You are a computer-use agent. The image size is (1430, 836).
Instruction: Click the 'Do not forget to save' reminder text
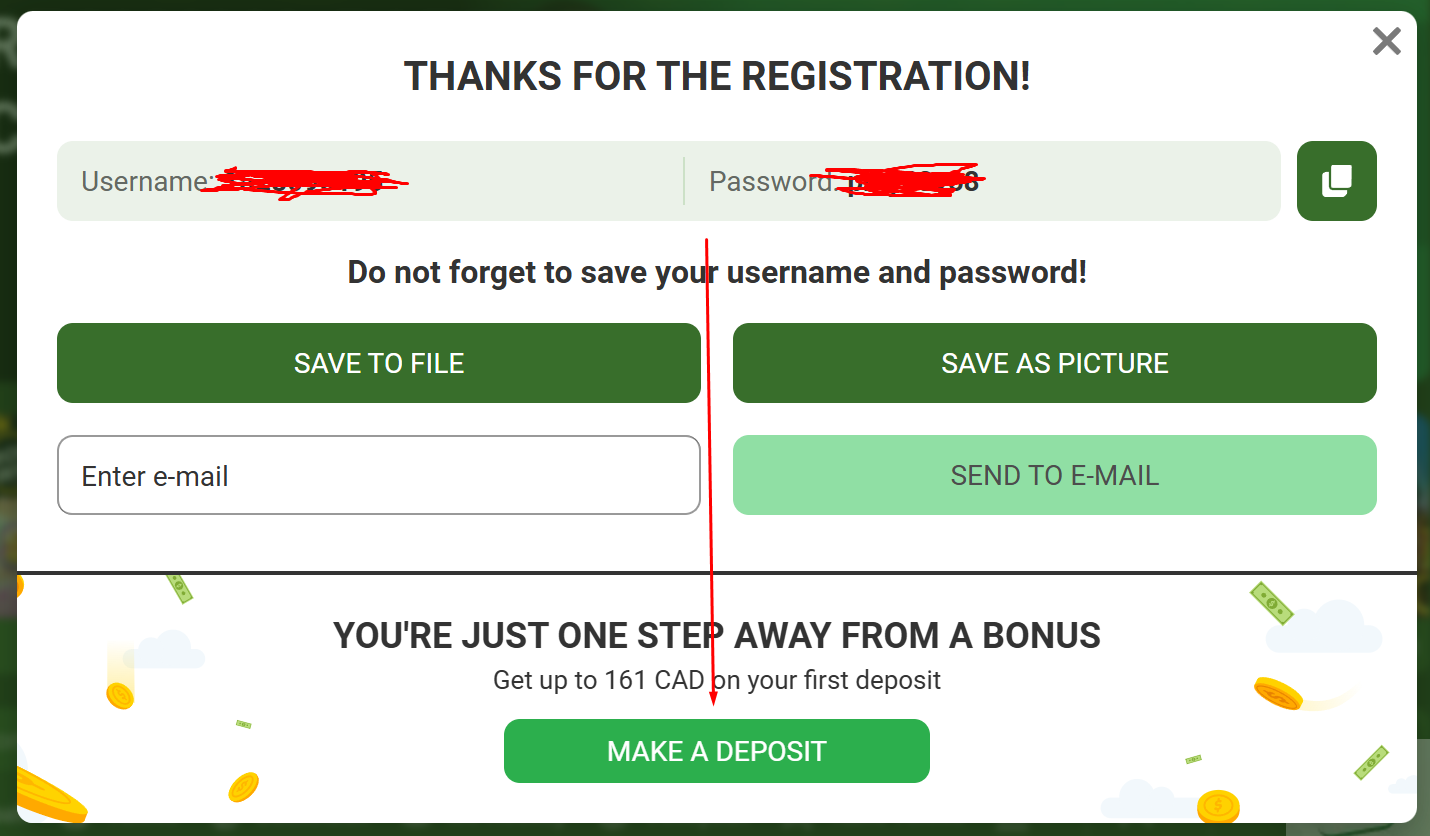point(716,272)
